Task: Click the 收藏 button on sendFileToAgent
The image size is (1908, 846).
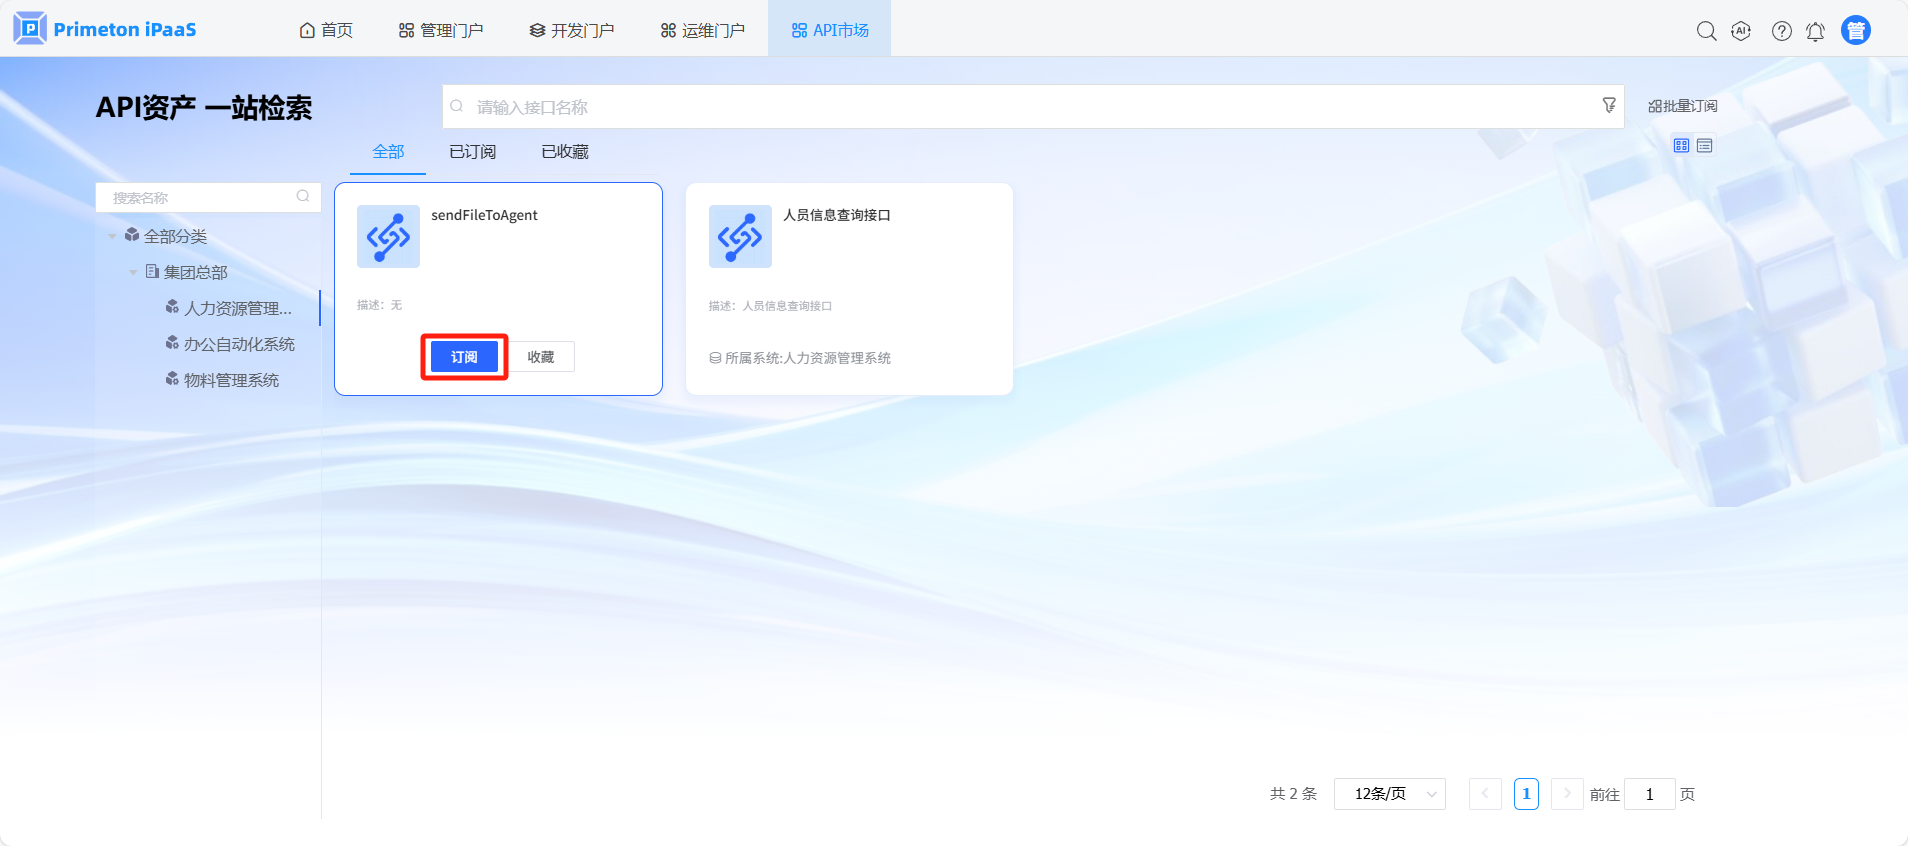Action: pyautogui.click(x=541, y=357)
